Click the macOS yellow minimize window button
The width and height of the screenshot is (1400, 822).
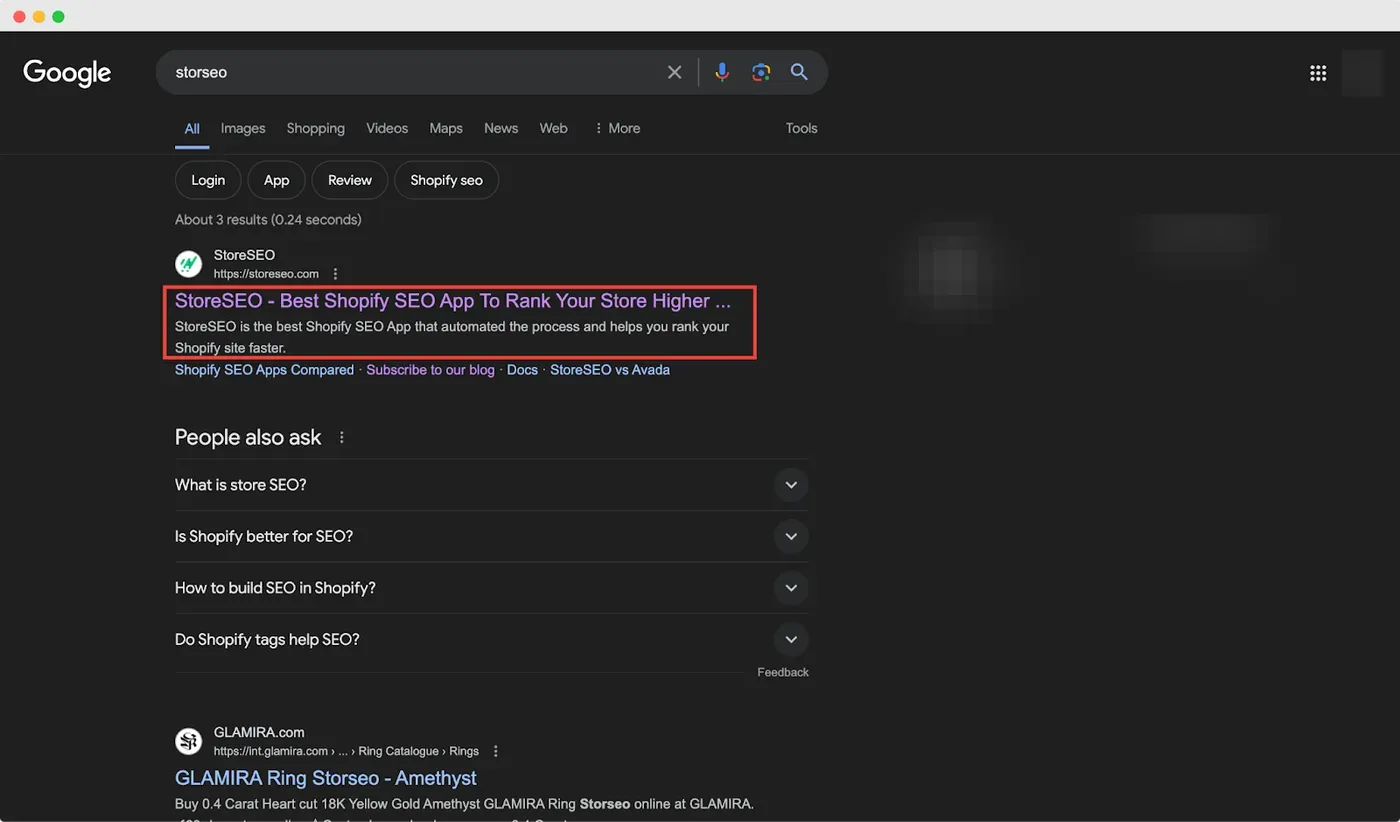39,17
